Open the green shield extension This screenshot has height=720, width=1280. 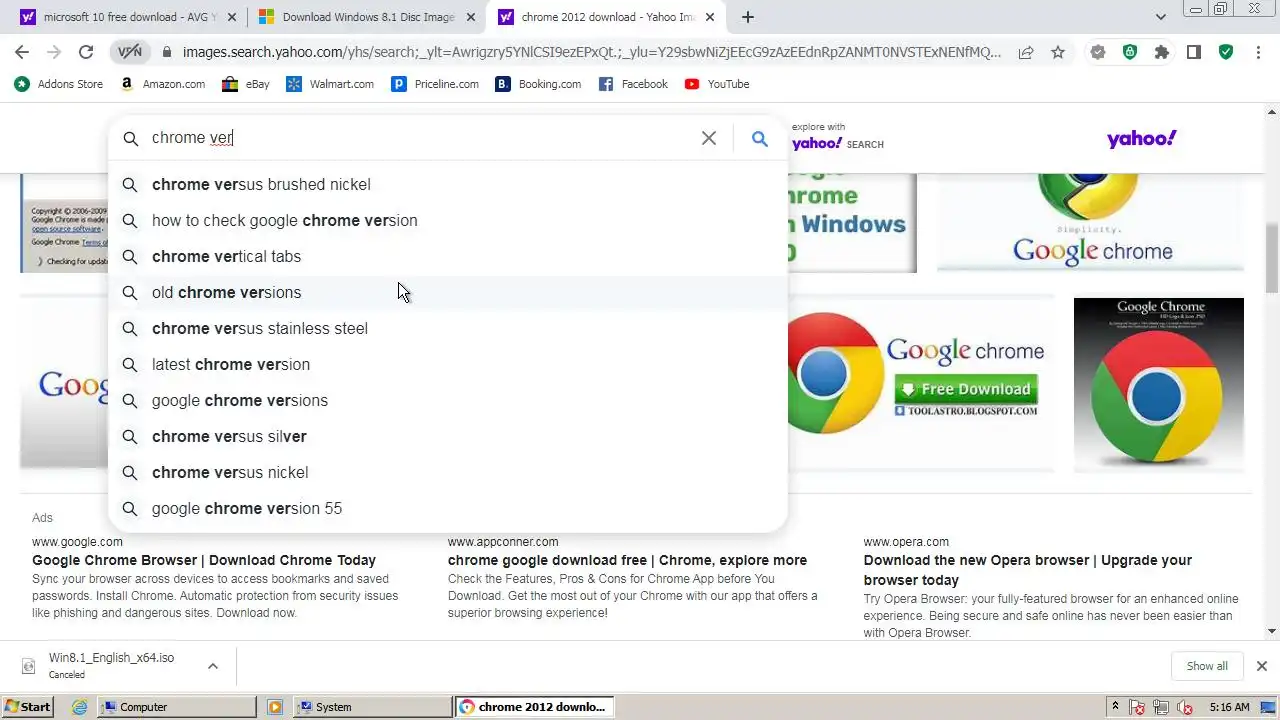(1130, 52)
